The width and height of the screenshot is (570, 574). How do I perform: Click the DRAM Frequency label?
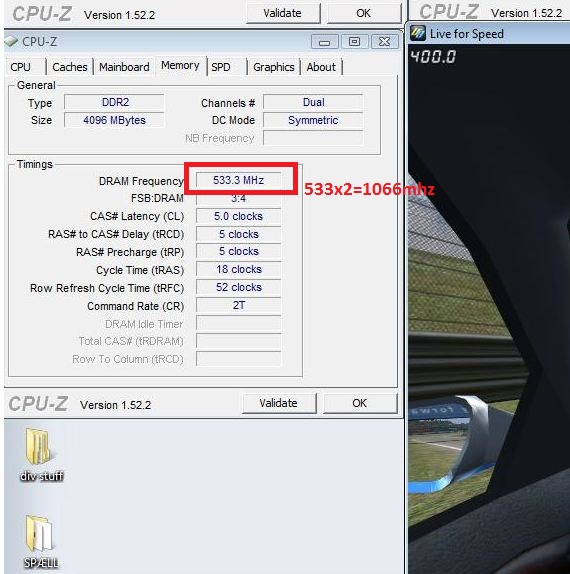pos(141,181)
